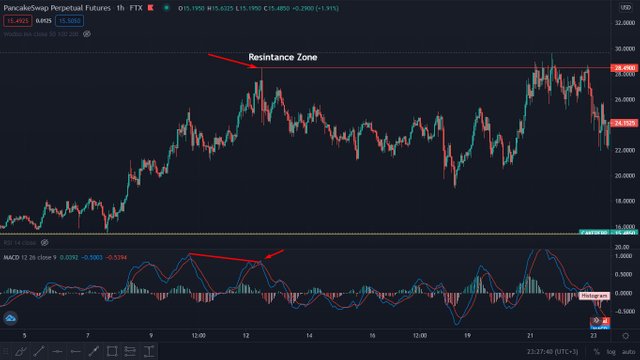Click the 14 date label on time axis
The image size is (640, 360).
tap(309, 336)
